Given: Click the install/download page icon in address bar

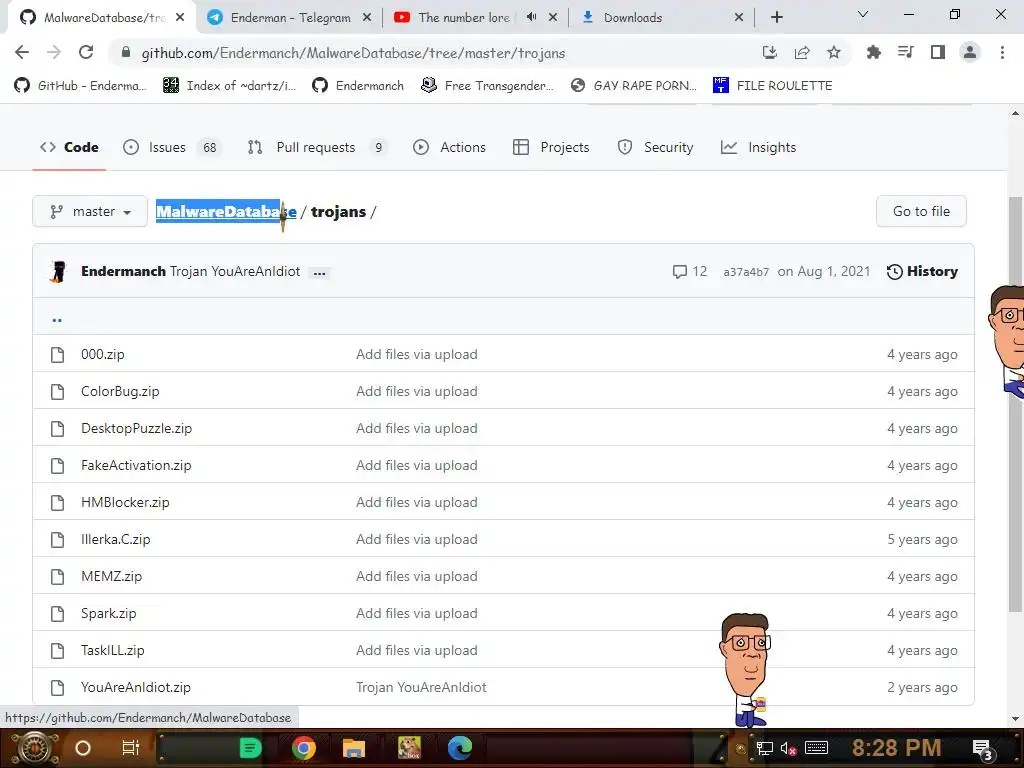Looking at the screenshot, I should [x=770, y=52].
